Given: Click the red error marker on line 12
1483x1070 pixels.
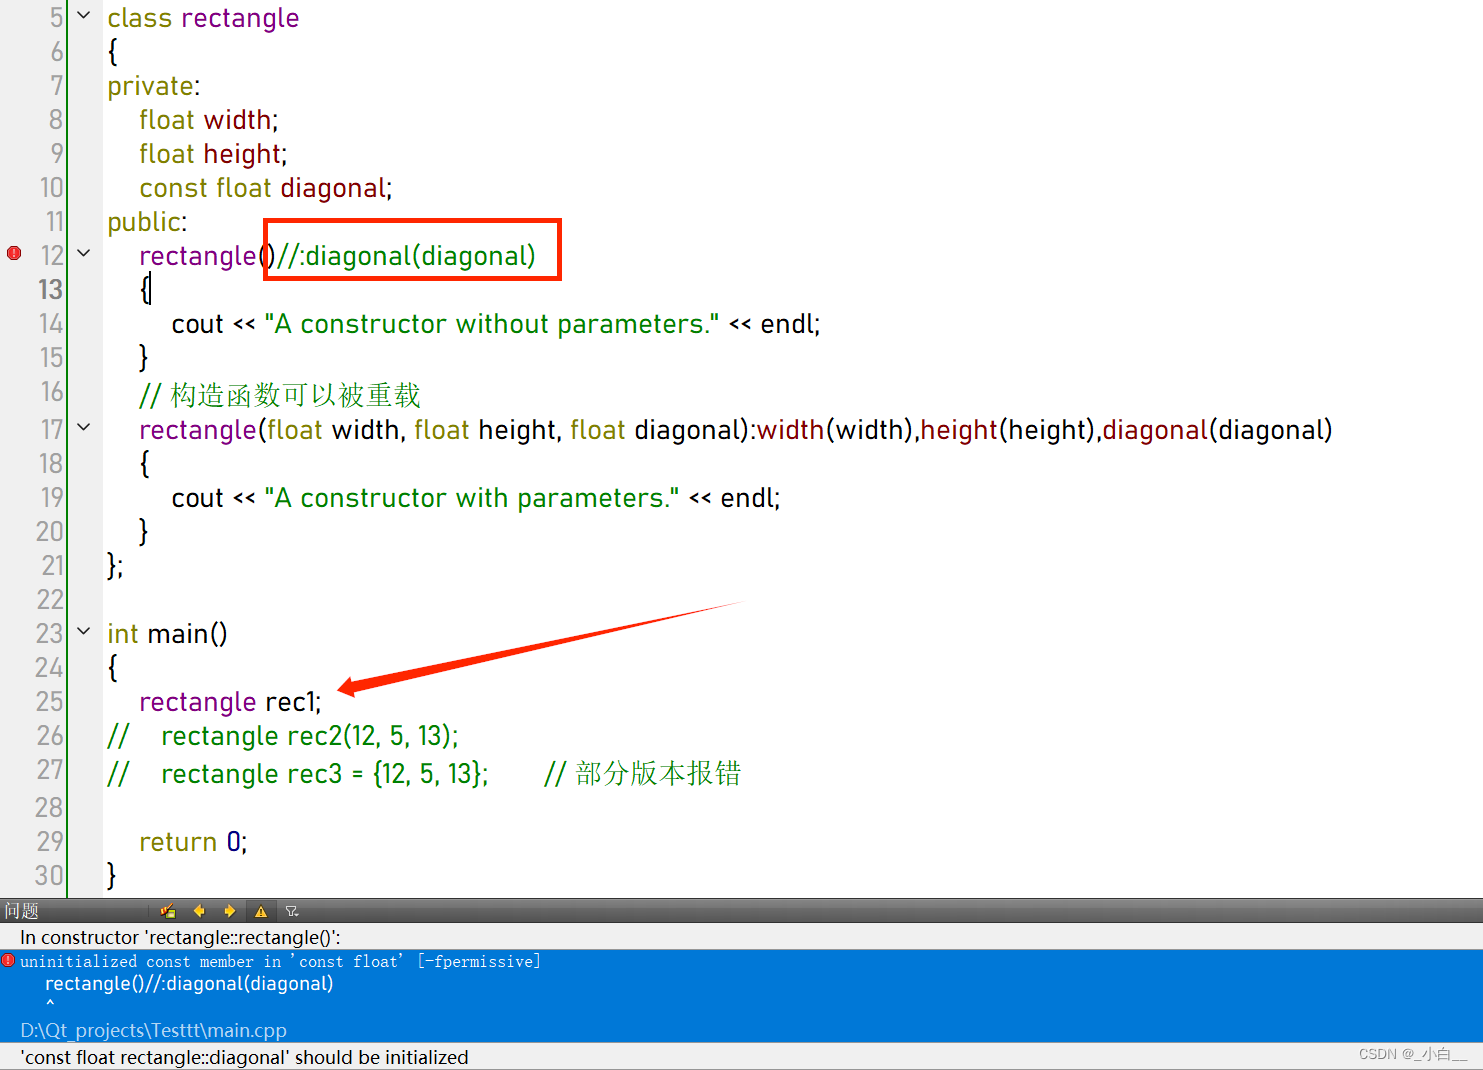Looking at the screenshot, I should pos(14,254).
